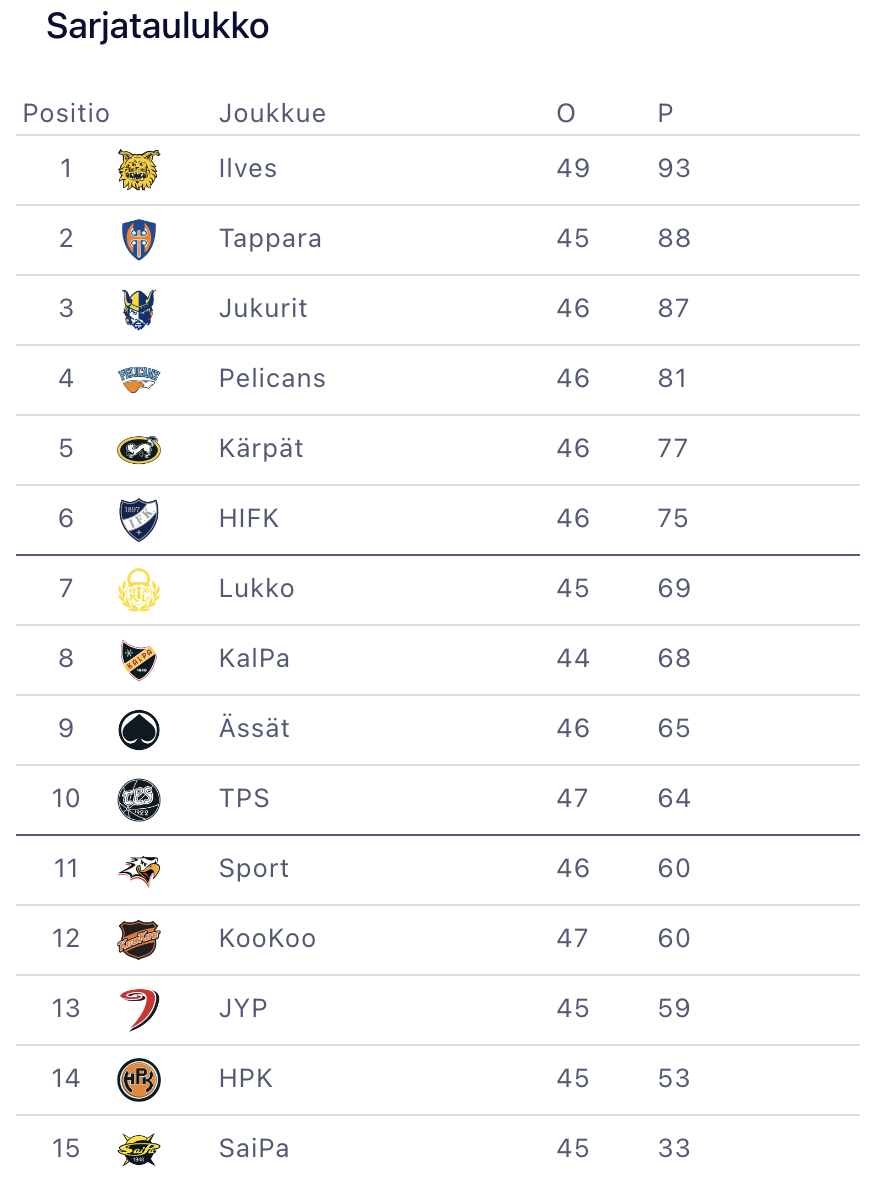The height and width of the screenshot is (1182, 880).
Task: Select the Lukko yellow logo
Action: (x=138, y=589)
